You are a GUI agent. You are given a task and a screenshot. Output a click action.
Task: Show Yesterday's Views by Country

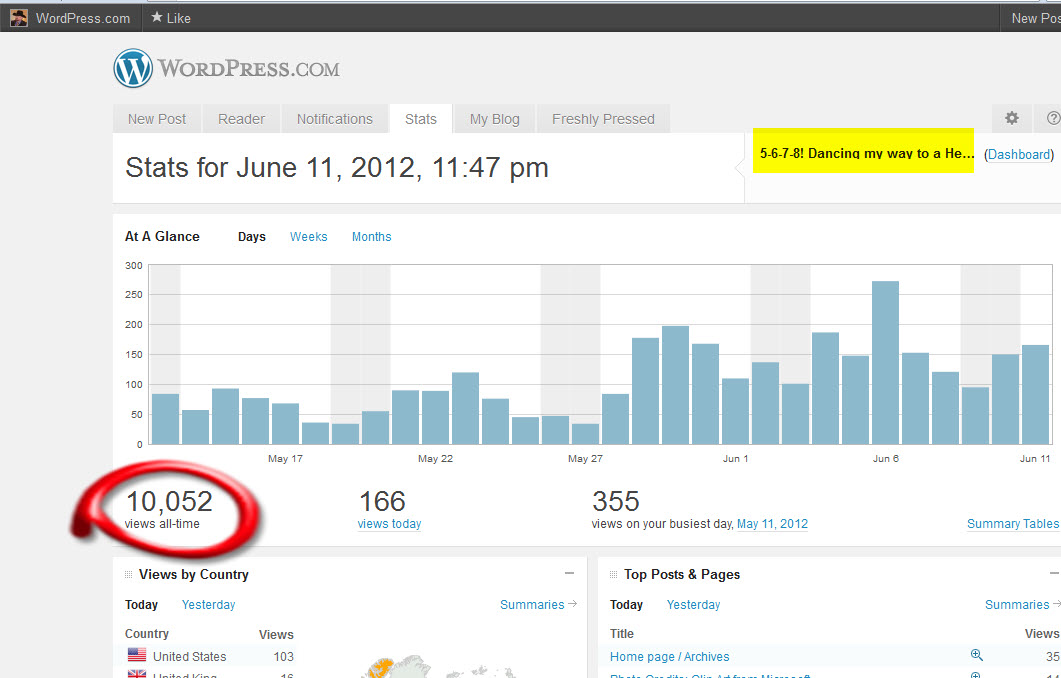208,605
